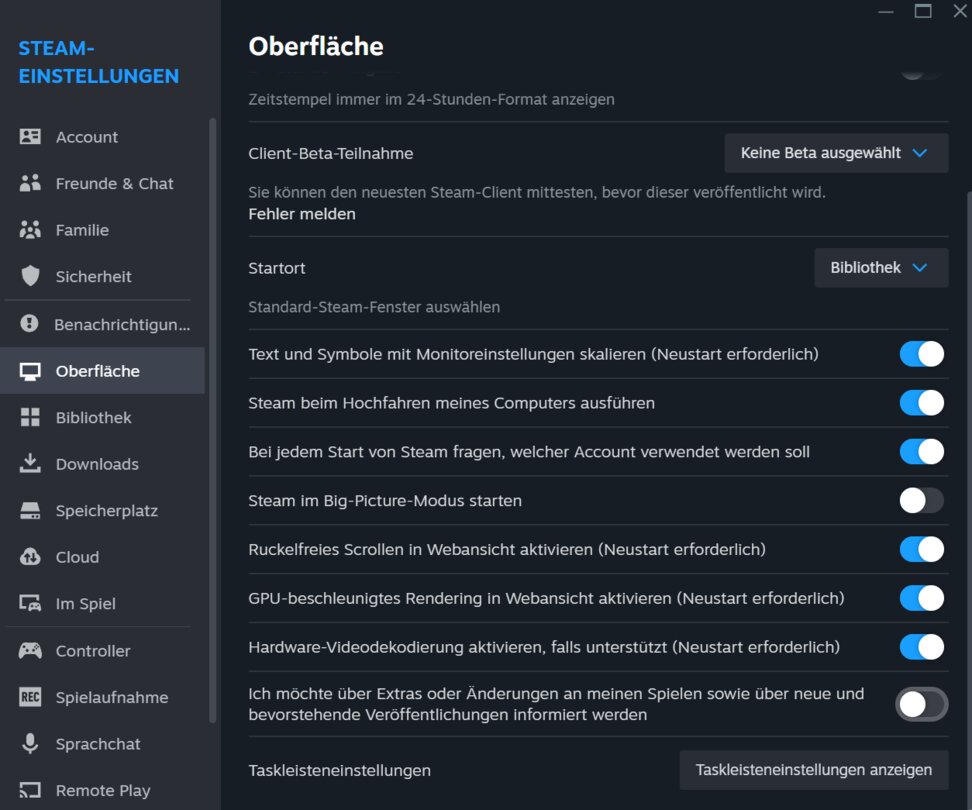Screen dimensions: 972x810
Task: Click the Controller gamepad icon
Action: coord(30,651)
